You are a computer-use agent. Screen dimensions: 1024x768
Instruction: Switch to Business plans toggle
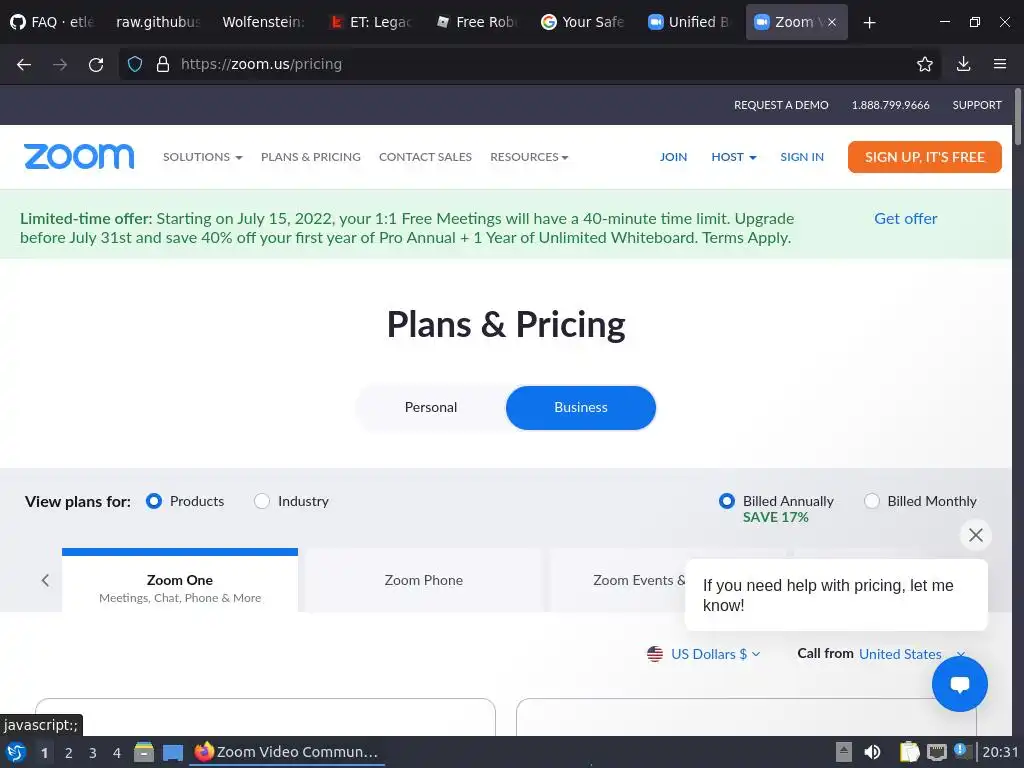(x=581, y=408)
